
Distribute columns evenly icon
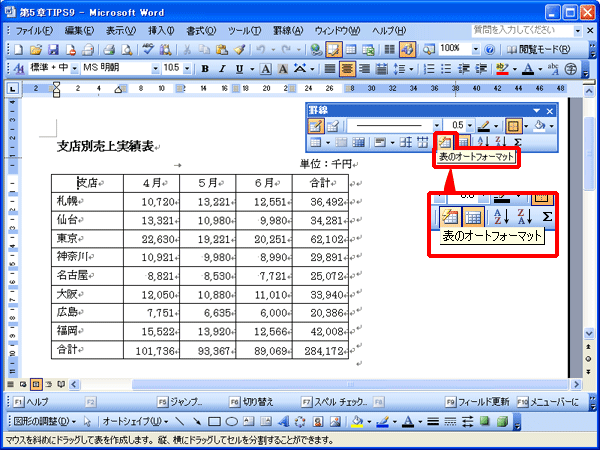pos(422,143)
